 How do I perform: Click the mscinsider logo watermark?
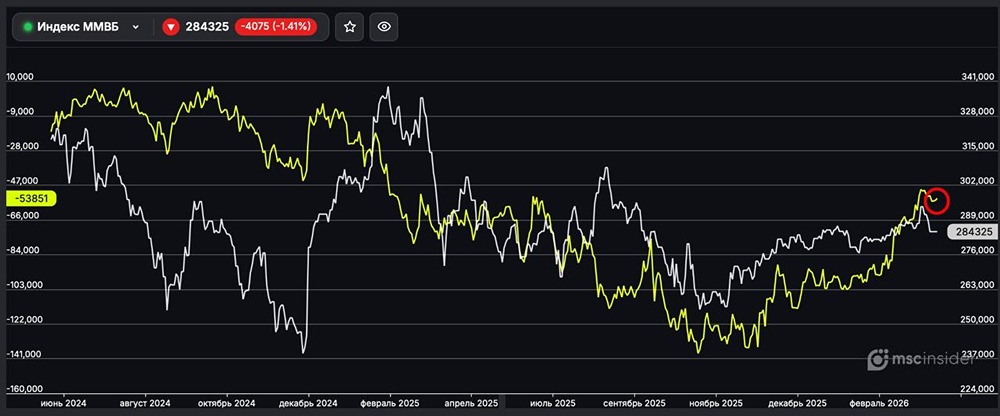pos(921,359)
